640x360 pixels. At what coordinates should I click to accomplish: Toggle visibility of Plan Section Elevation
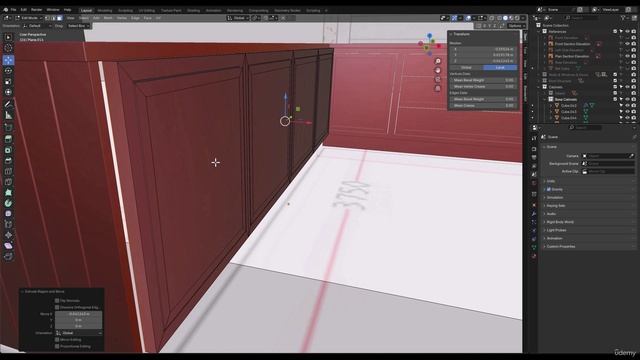click(627, 56)
